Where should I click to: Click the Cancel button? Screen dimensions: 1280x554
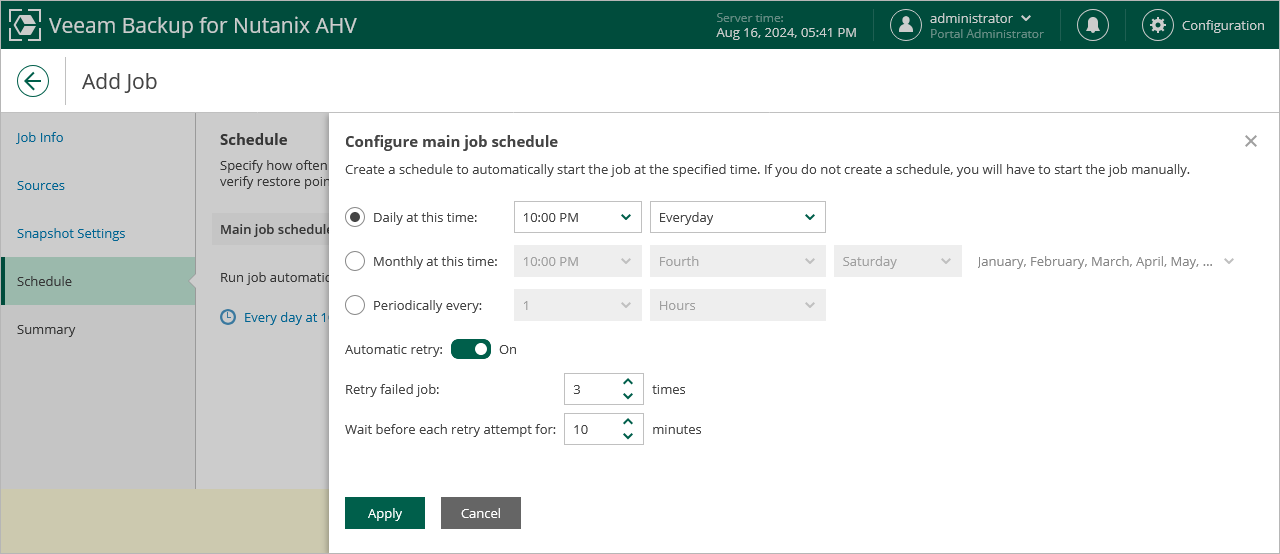(481, 513)
